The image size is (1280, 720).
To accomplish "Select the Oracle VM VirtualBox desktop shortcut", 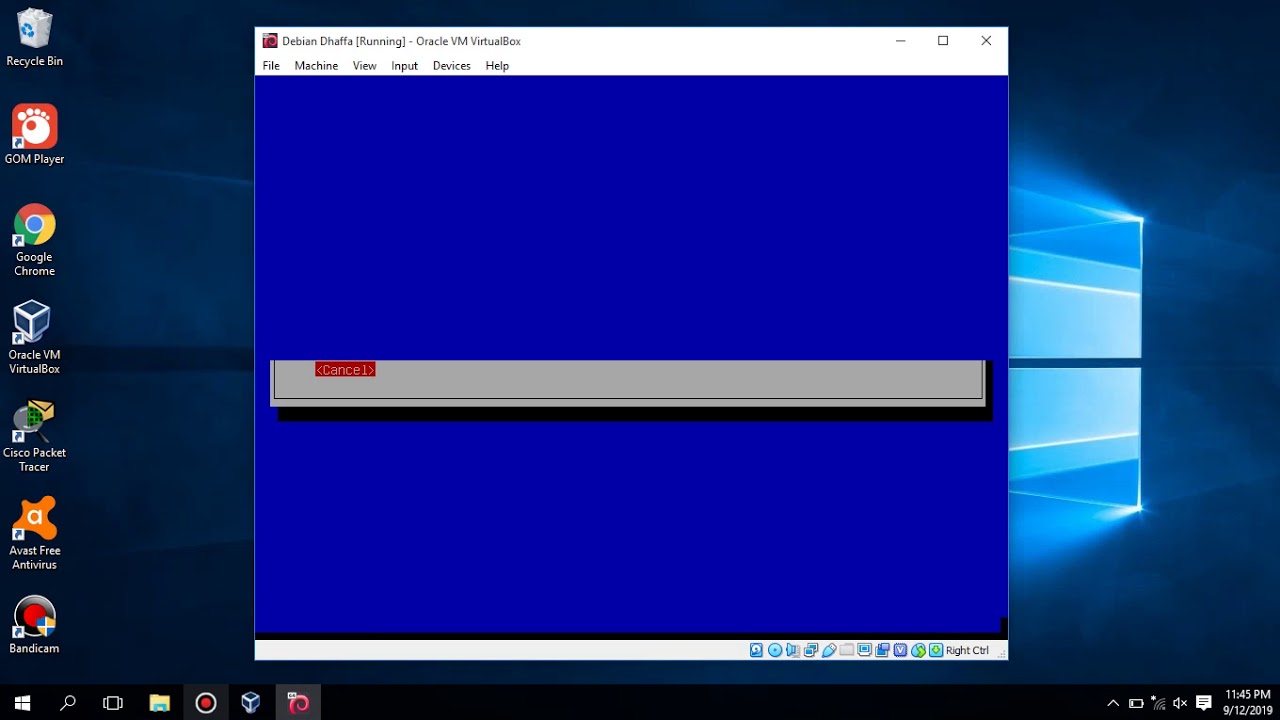I will tap(34, 338).
